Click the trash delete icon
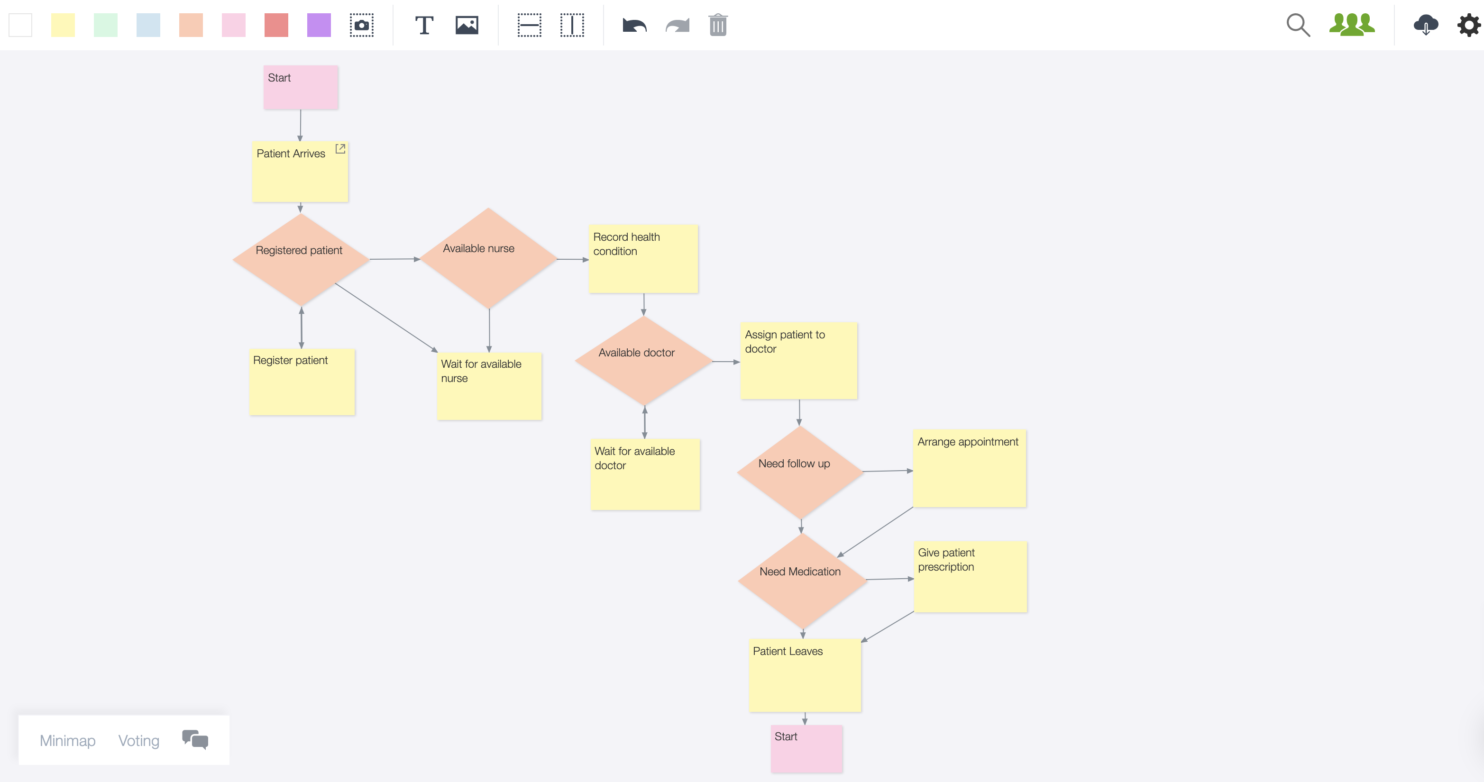 click(718, 25)
